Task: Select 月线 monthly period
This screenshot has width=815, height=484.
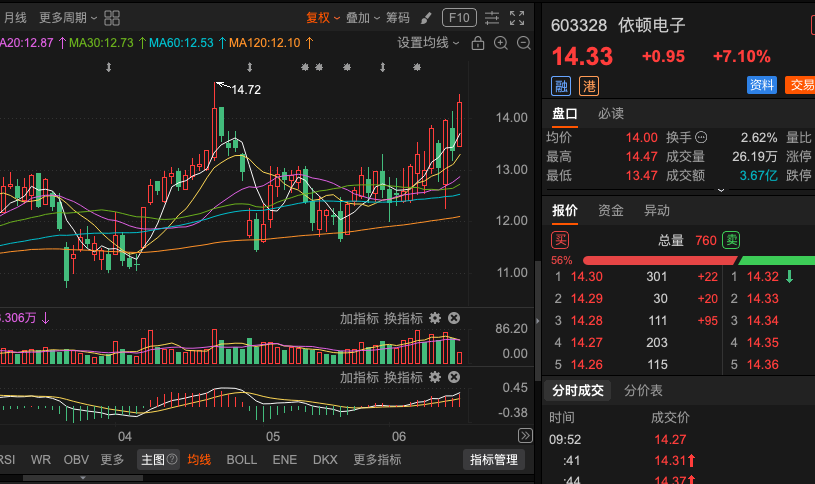Action: (15, 18)
